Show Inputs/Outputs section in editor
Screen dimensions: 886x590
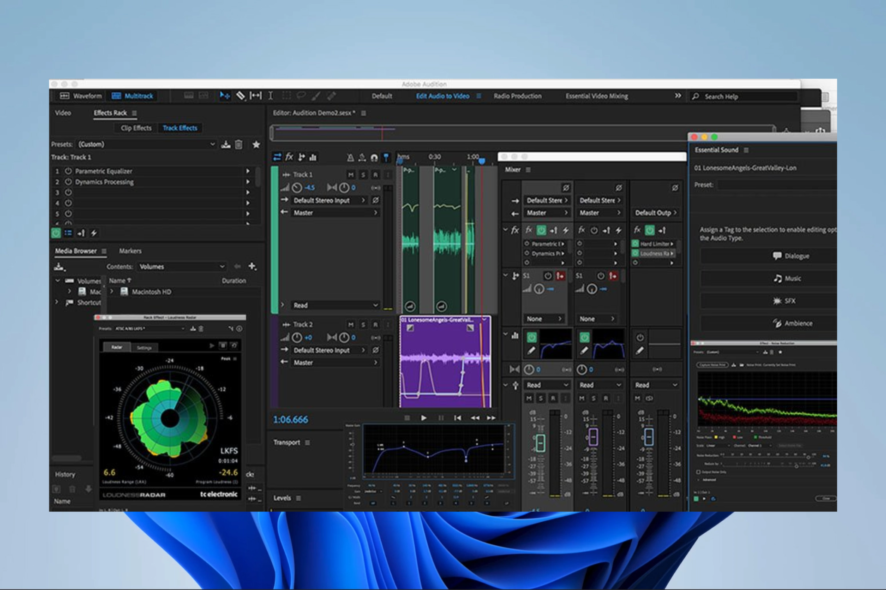(277, 157)
